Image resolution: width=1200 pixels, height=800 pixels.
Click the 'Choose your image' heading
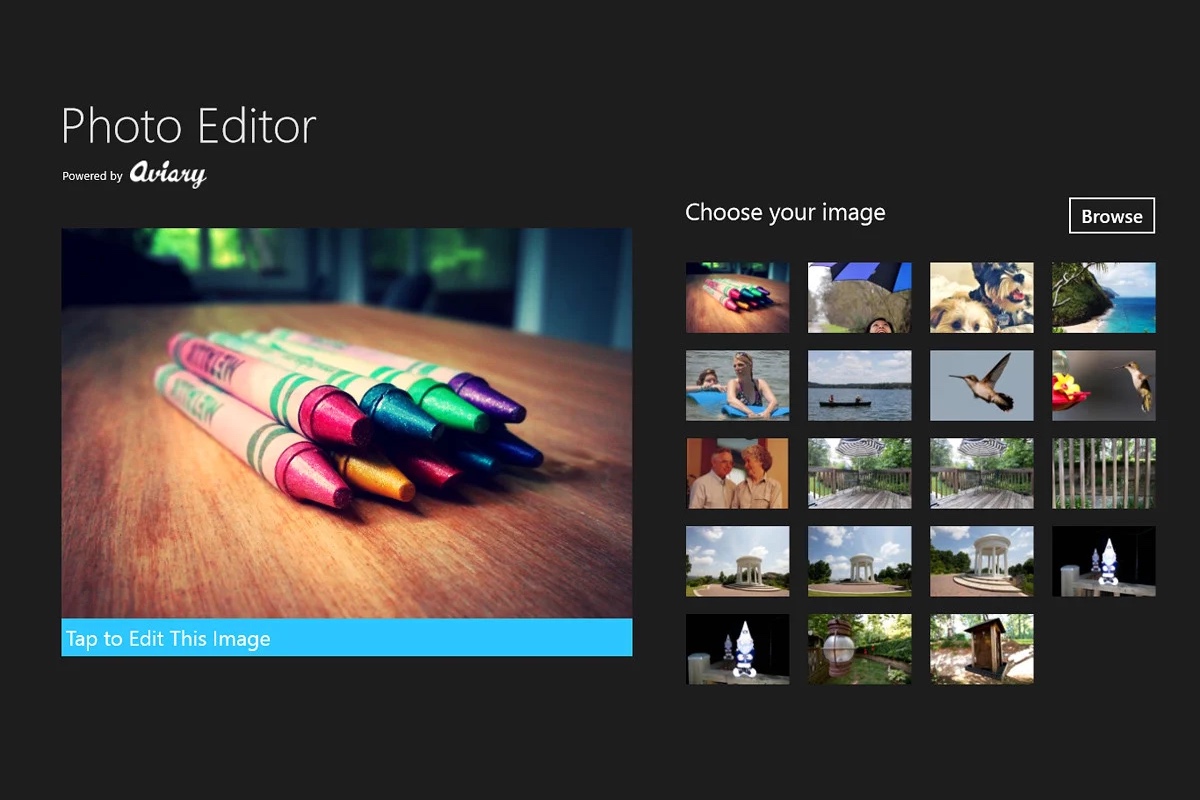785,213
